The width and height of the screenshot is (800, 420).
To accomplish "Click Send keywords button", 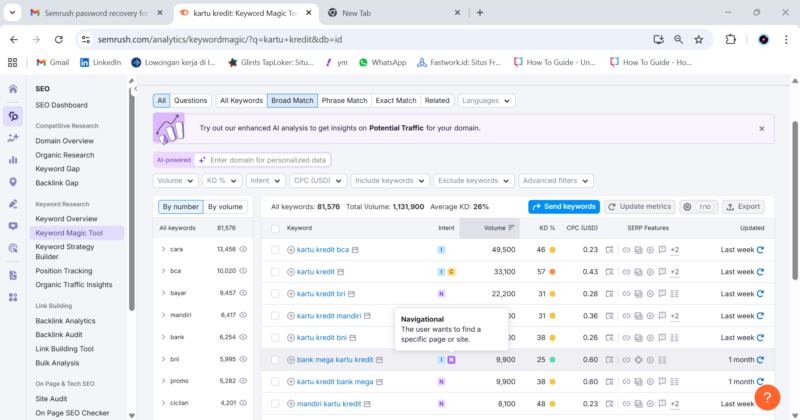I will coord(564,207).
